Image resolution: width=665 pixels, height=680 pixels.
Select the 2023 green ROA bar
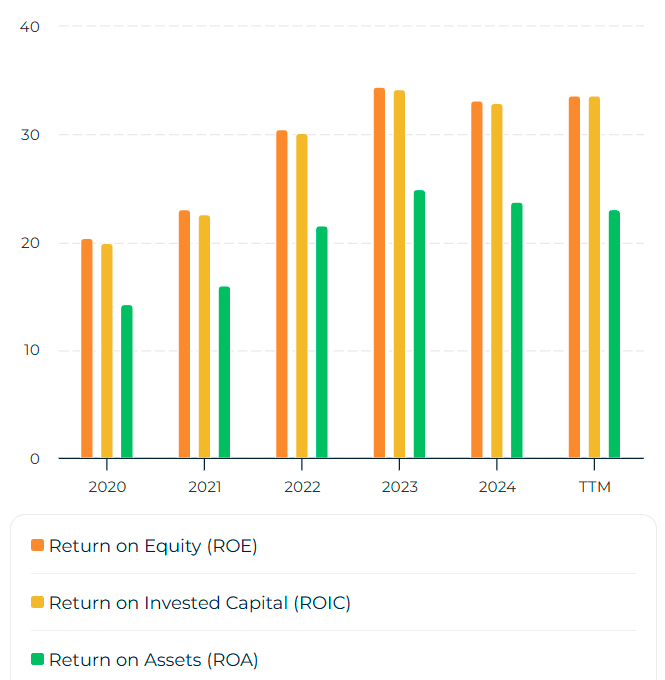tap(419, 324)
